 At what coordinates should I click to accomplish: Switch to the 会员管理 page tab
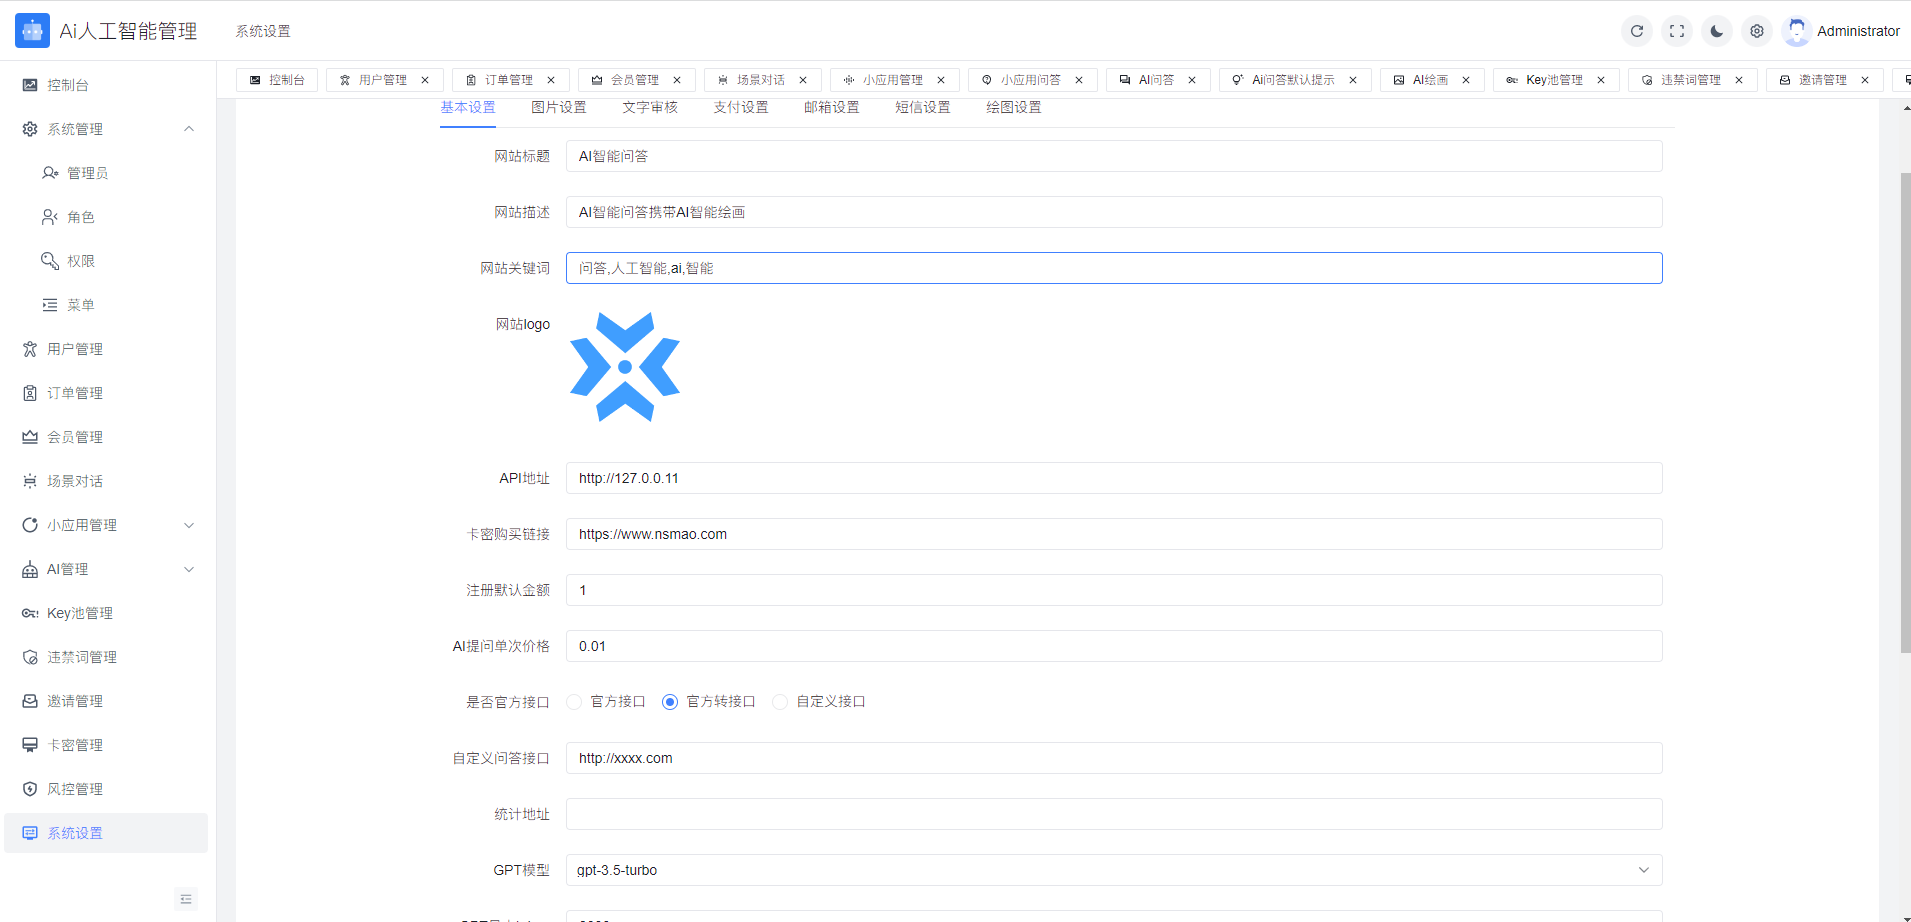pos(635,80)
